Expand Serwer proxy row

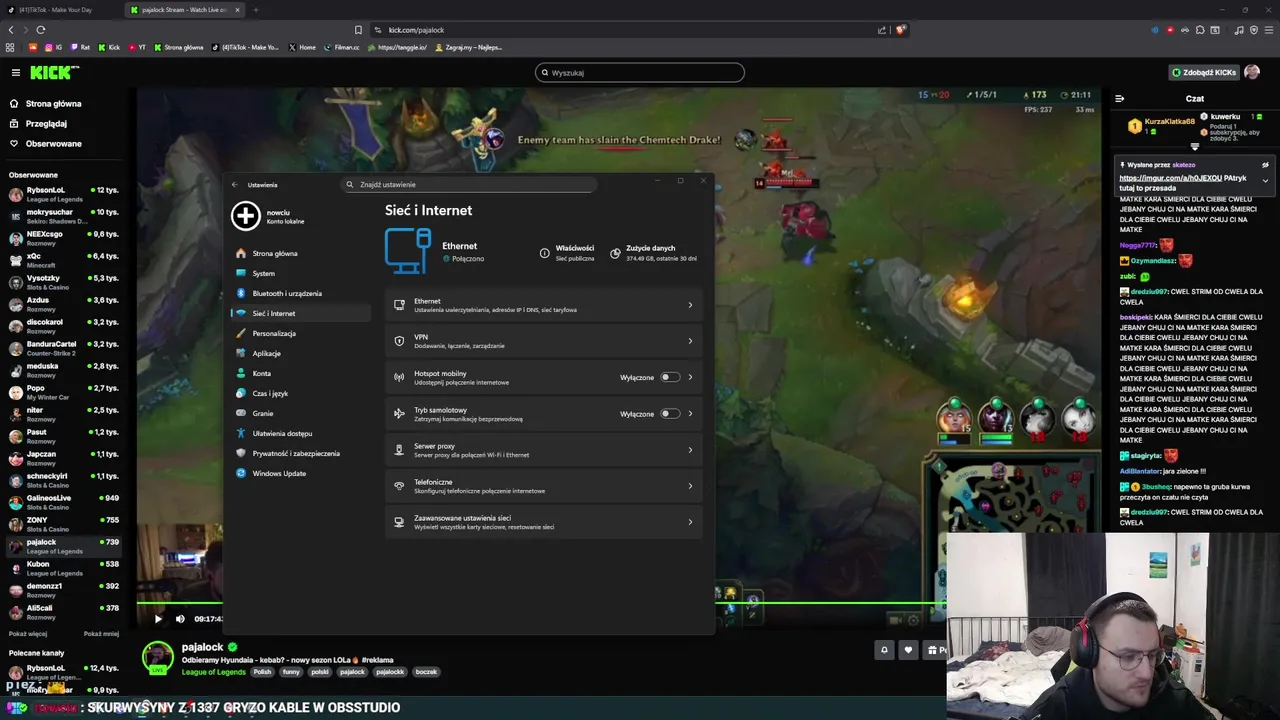coord(543,450)
